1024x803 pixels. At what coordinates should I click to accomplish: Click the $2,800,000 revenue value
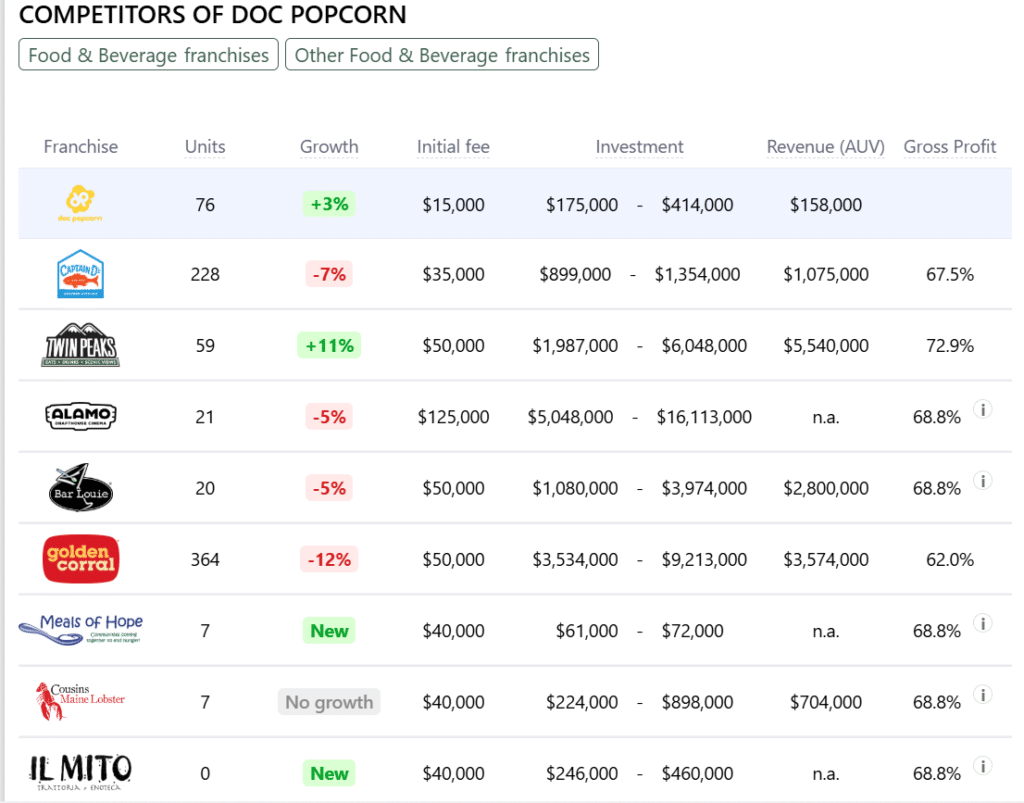pyautogui.click(x=825, y=488)
